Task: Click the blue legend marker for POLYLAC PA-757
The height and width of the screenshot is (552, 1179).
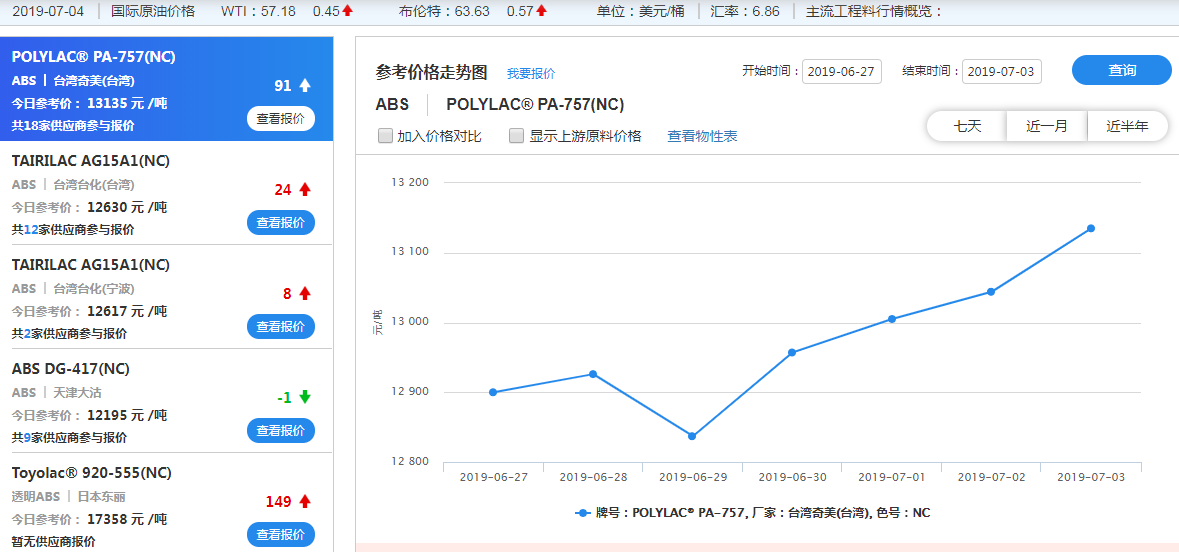Action: [x=583, y=513]
